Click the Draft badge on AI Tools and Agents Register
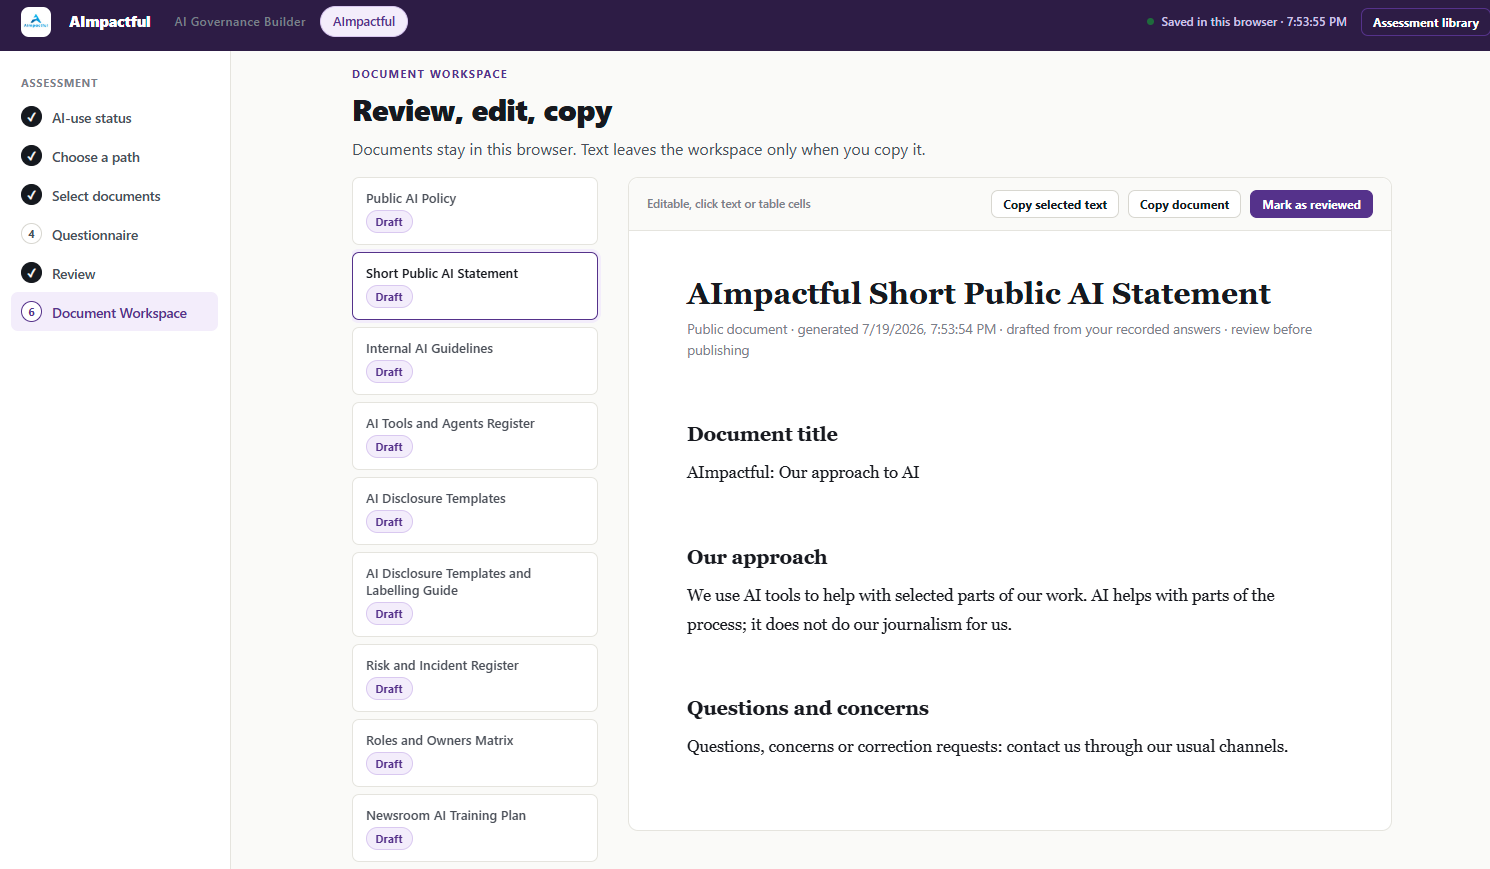 [389, 447]
